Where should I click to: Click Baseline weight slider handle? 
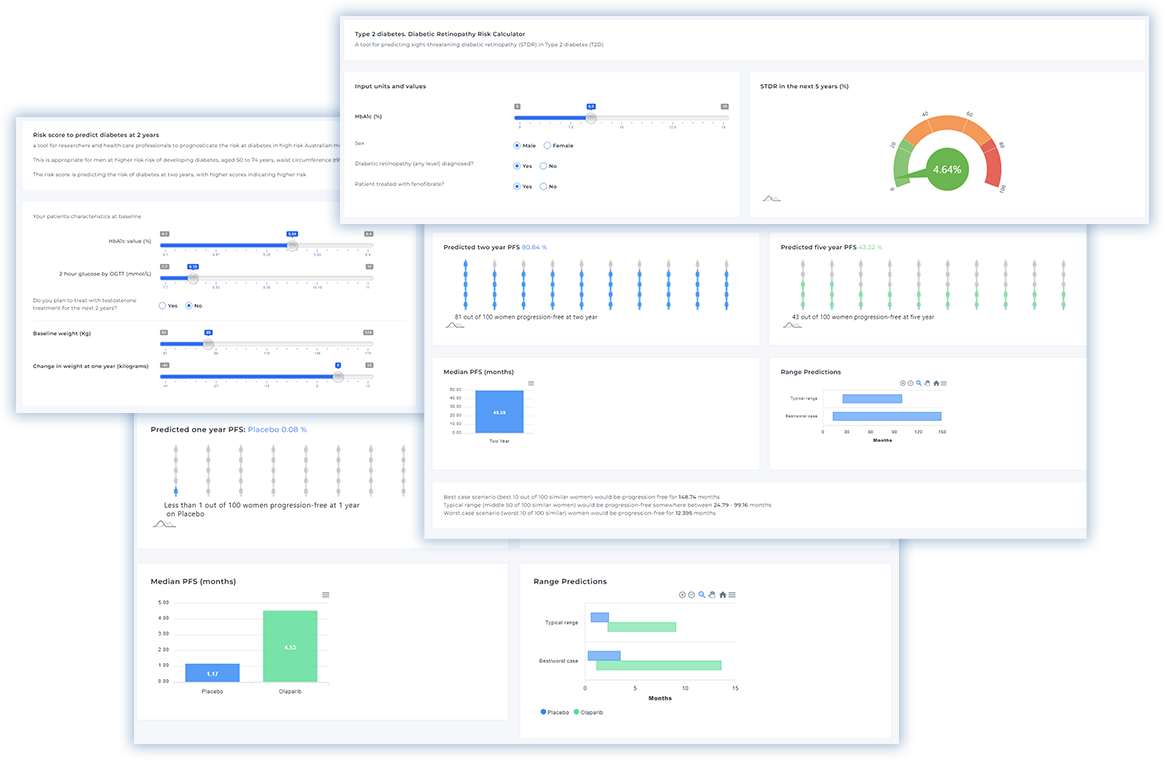click(208, 344)
